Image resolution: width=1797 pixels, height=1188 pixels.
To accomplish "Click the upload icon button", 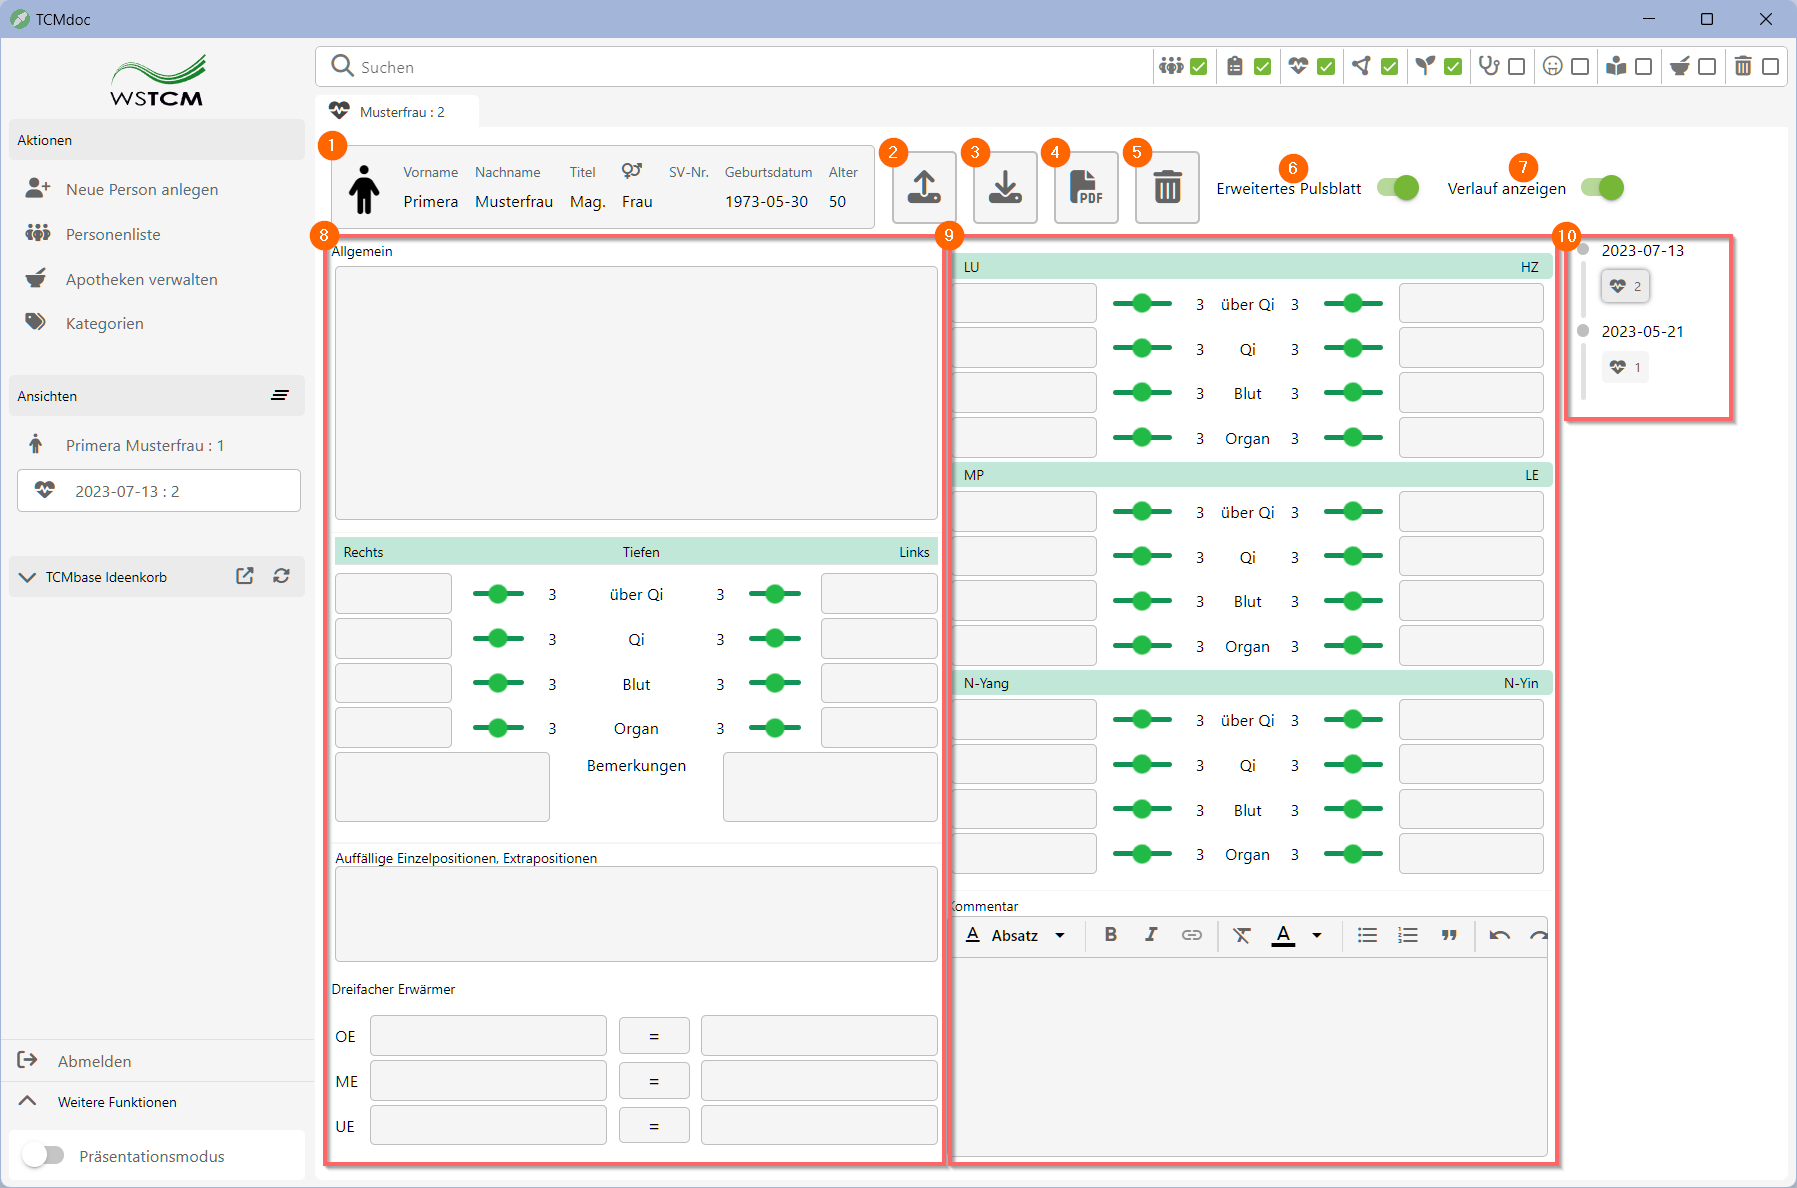I will click(924, 188).
